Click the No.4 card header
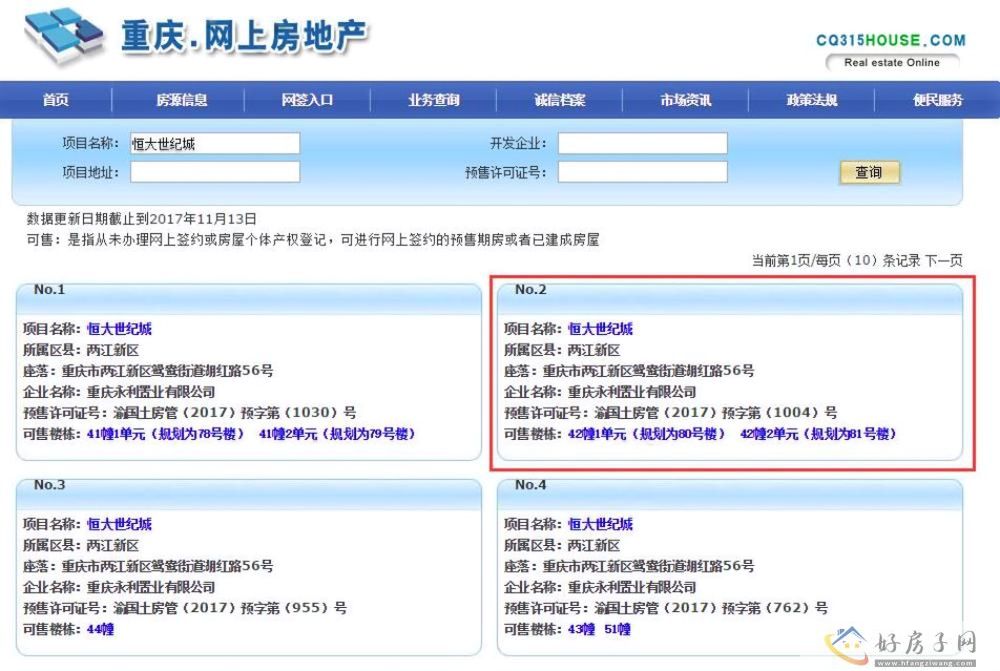The image size is (1000, 671). coord(730,494)
